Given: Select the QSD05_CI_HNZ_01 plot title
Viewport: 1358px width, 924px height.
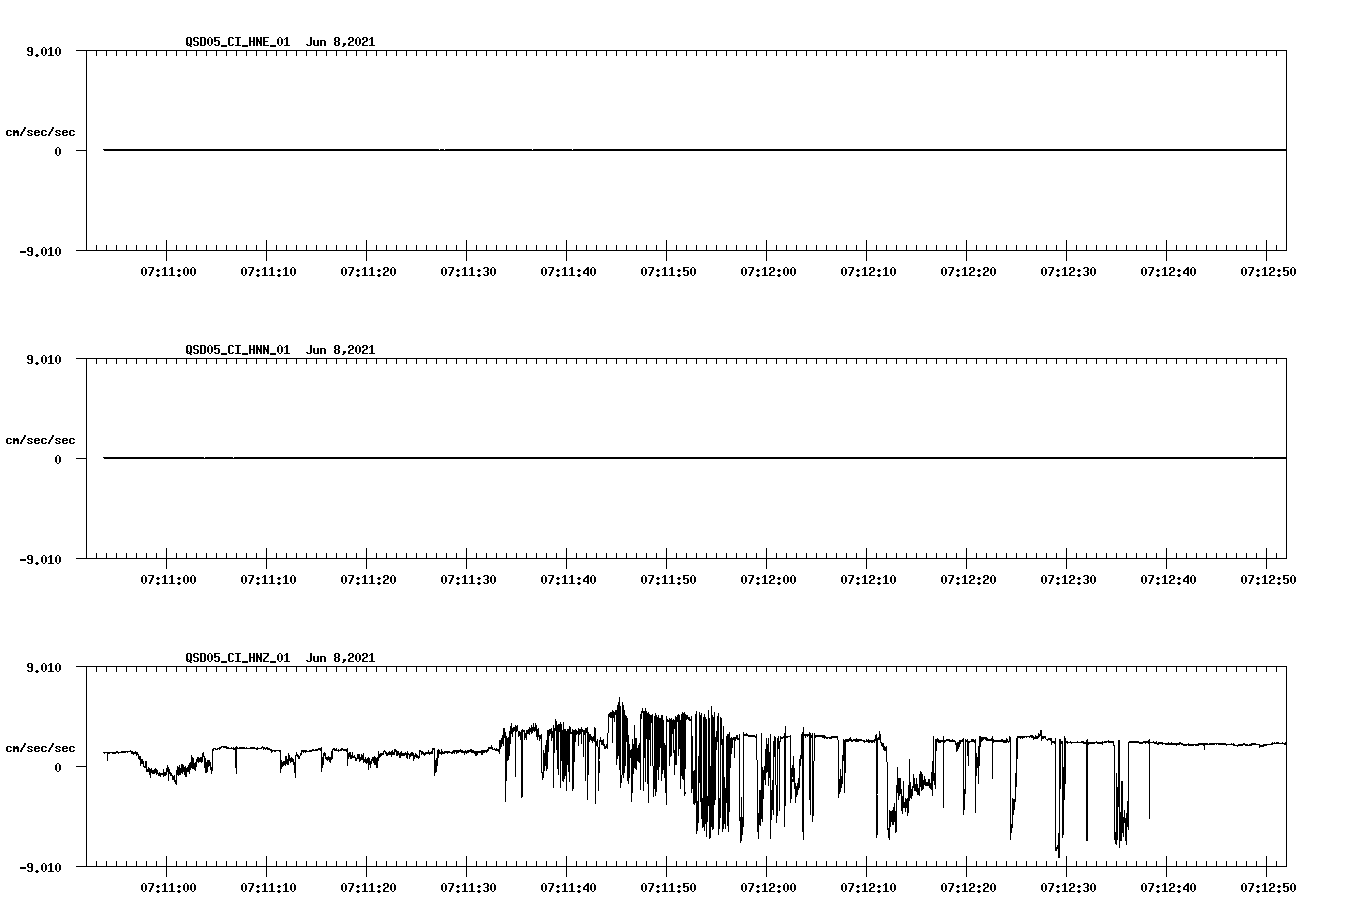Looking at the screenshot, I should pyautogui.click(x=237, y=658).
